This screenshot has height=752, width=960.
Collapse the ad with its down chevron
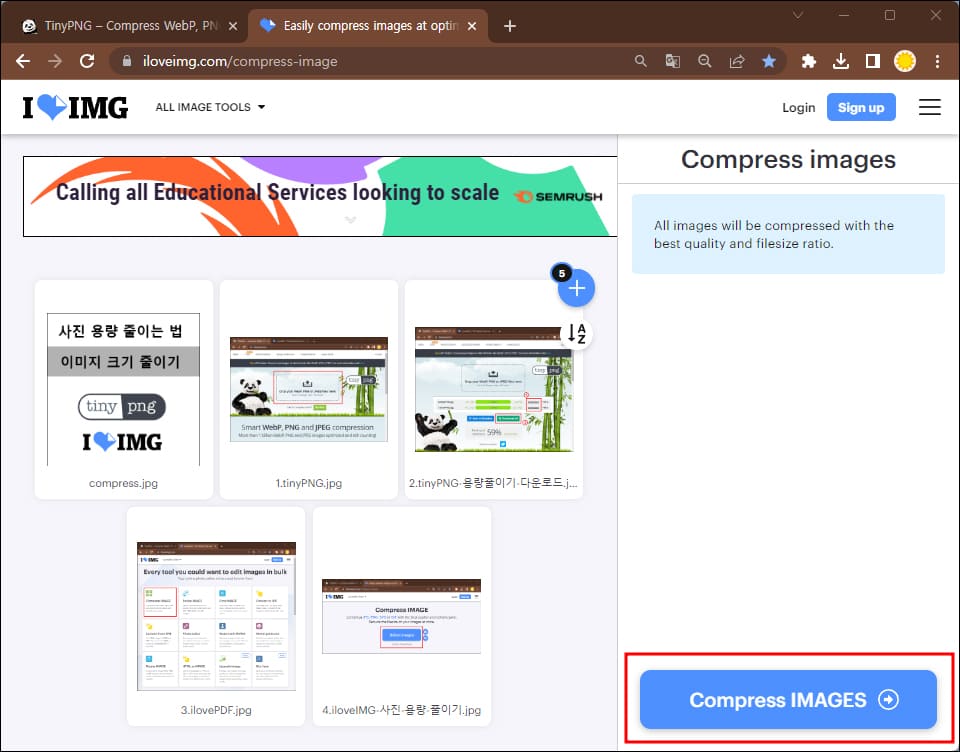point(350,219)
